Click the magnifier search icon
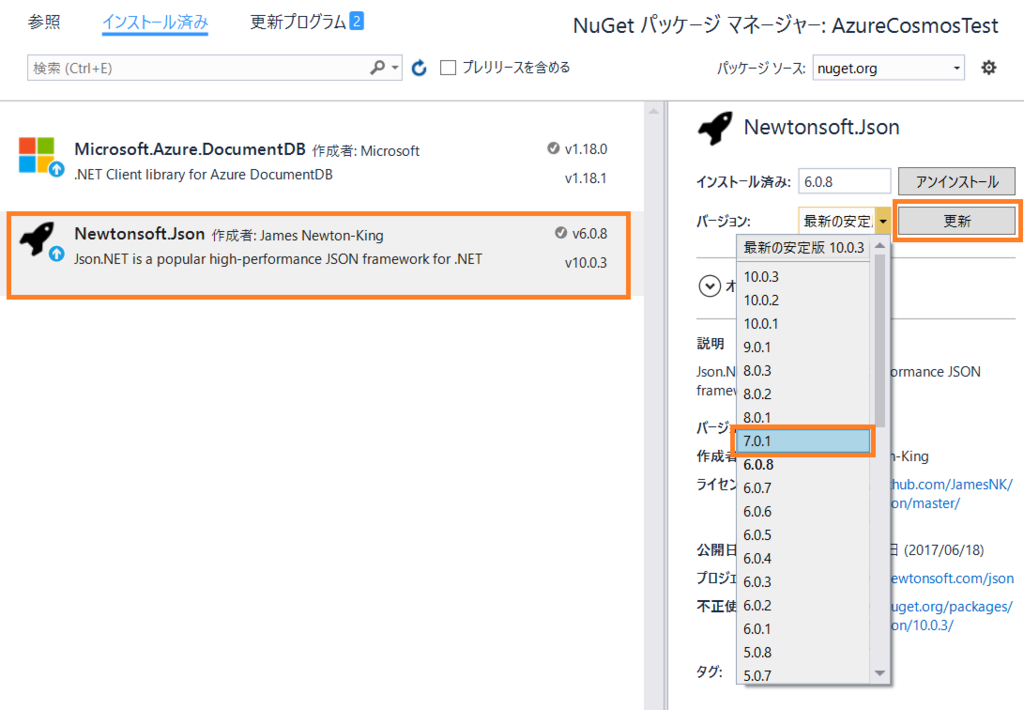The width and height of the screenshot is (1024, 710). pos(377,67)
